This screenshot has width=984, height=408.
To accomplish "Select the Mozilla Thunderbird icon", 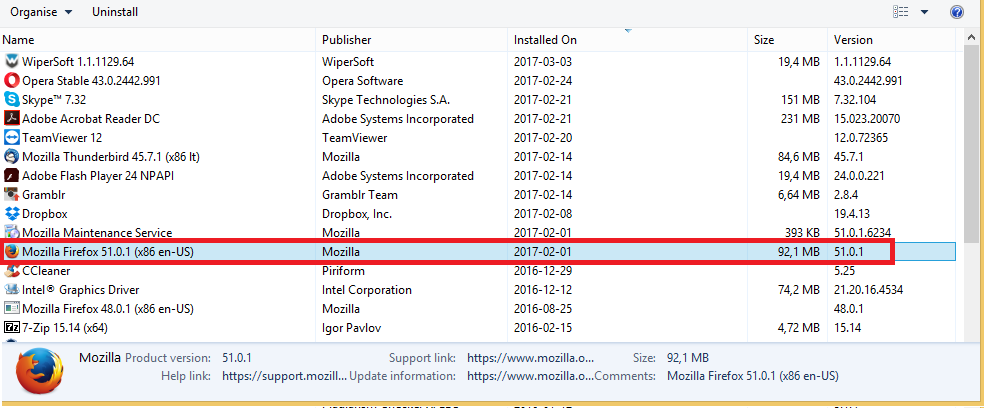I will pos(12,157).
